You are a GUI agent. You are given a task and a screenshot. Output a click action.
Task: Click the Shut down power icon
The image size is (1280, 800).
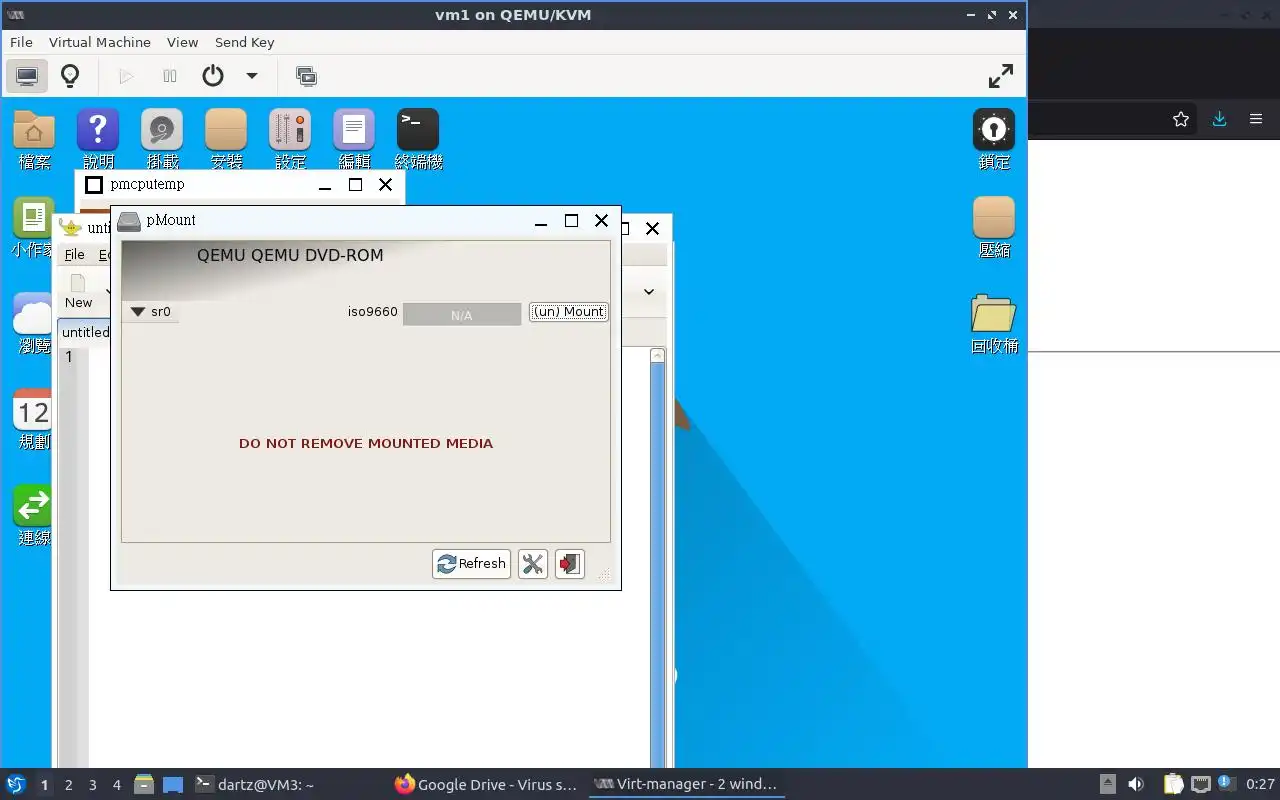click(x=212, y=76)
